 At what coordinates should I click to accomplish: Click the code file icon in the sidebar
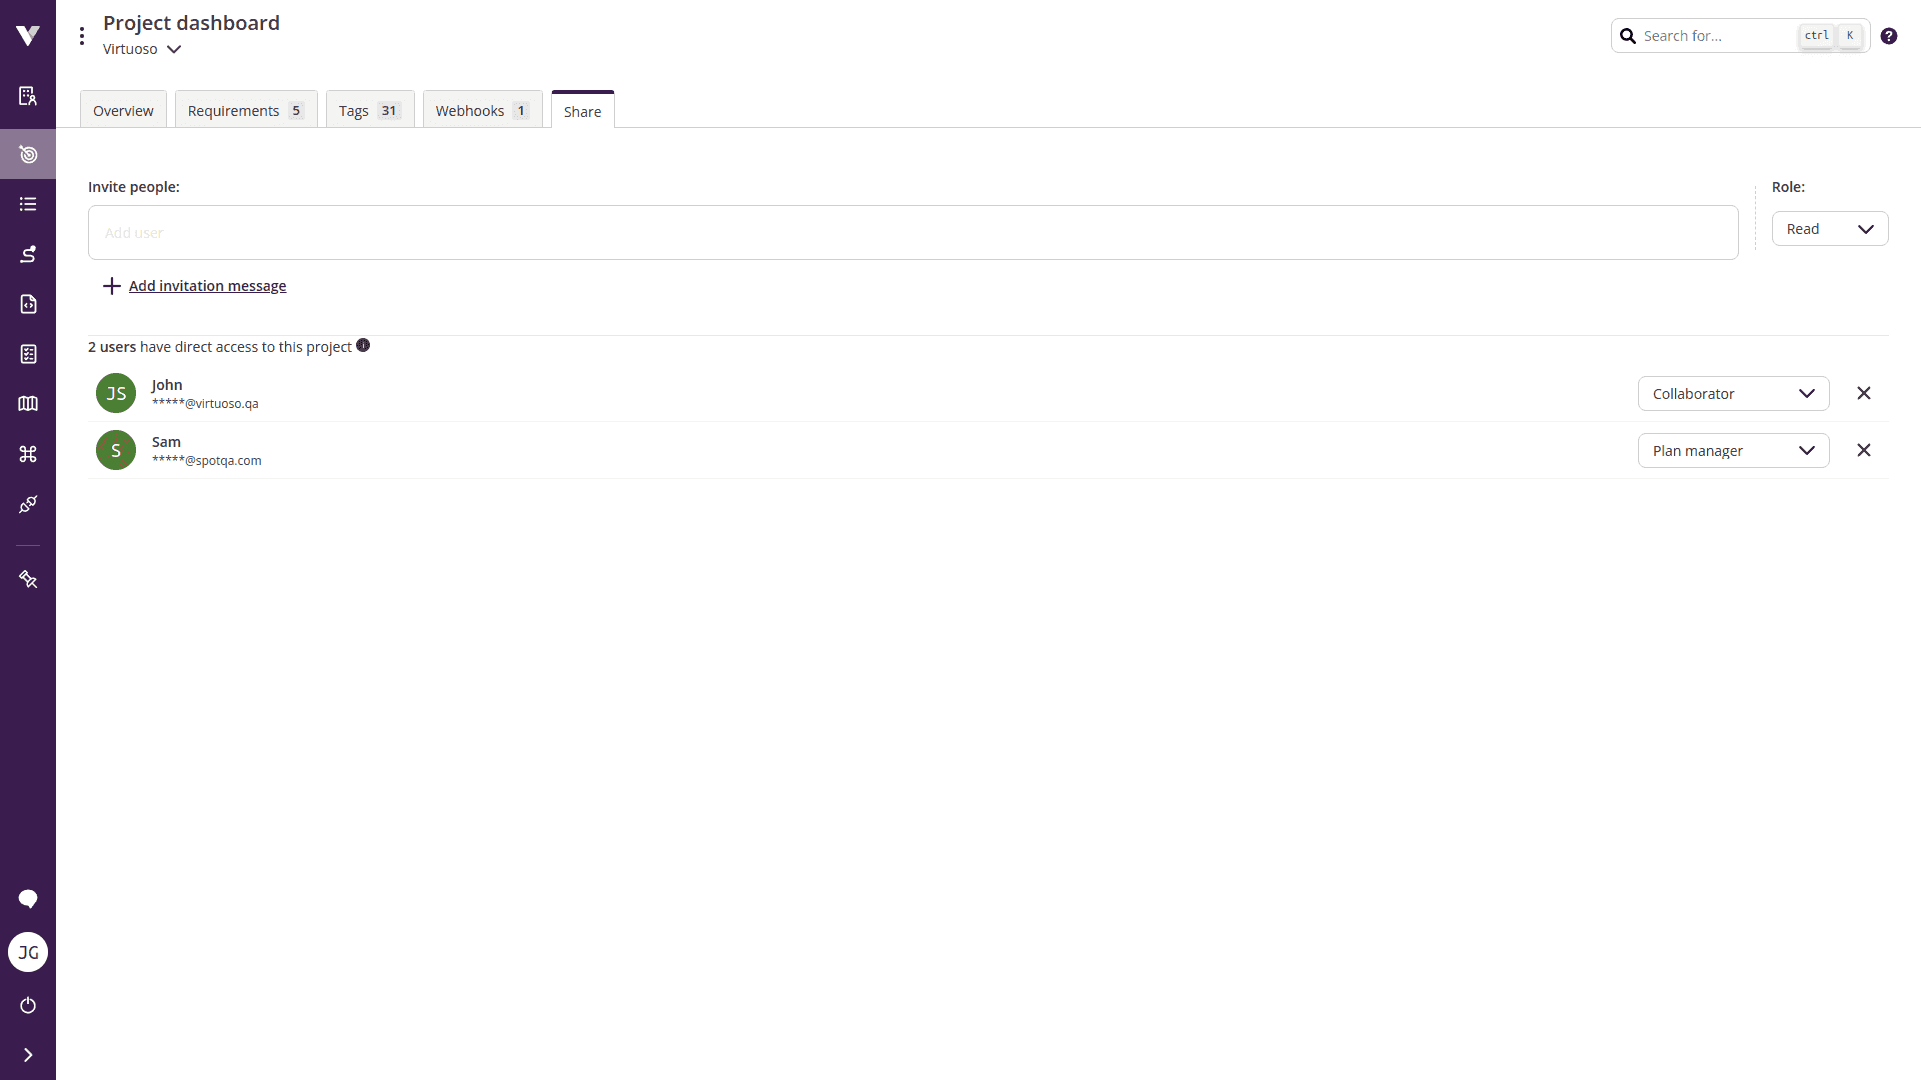pyautogui.click(x=28, y=304)
